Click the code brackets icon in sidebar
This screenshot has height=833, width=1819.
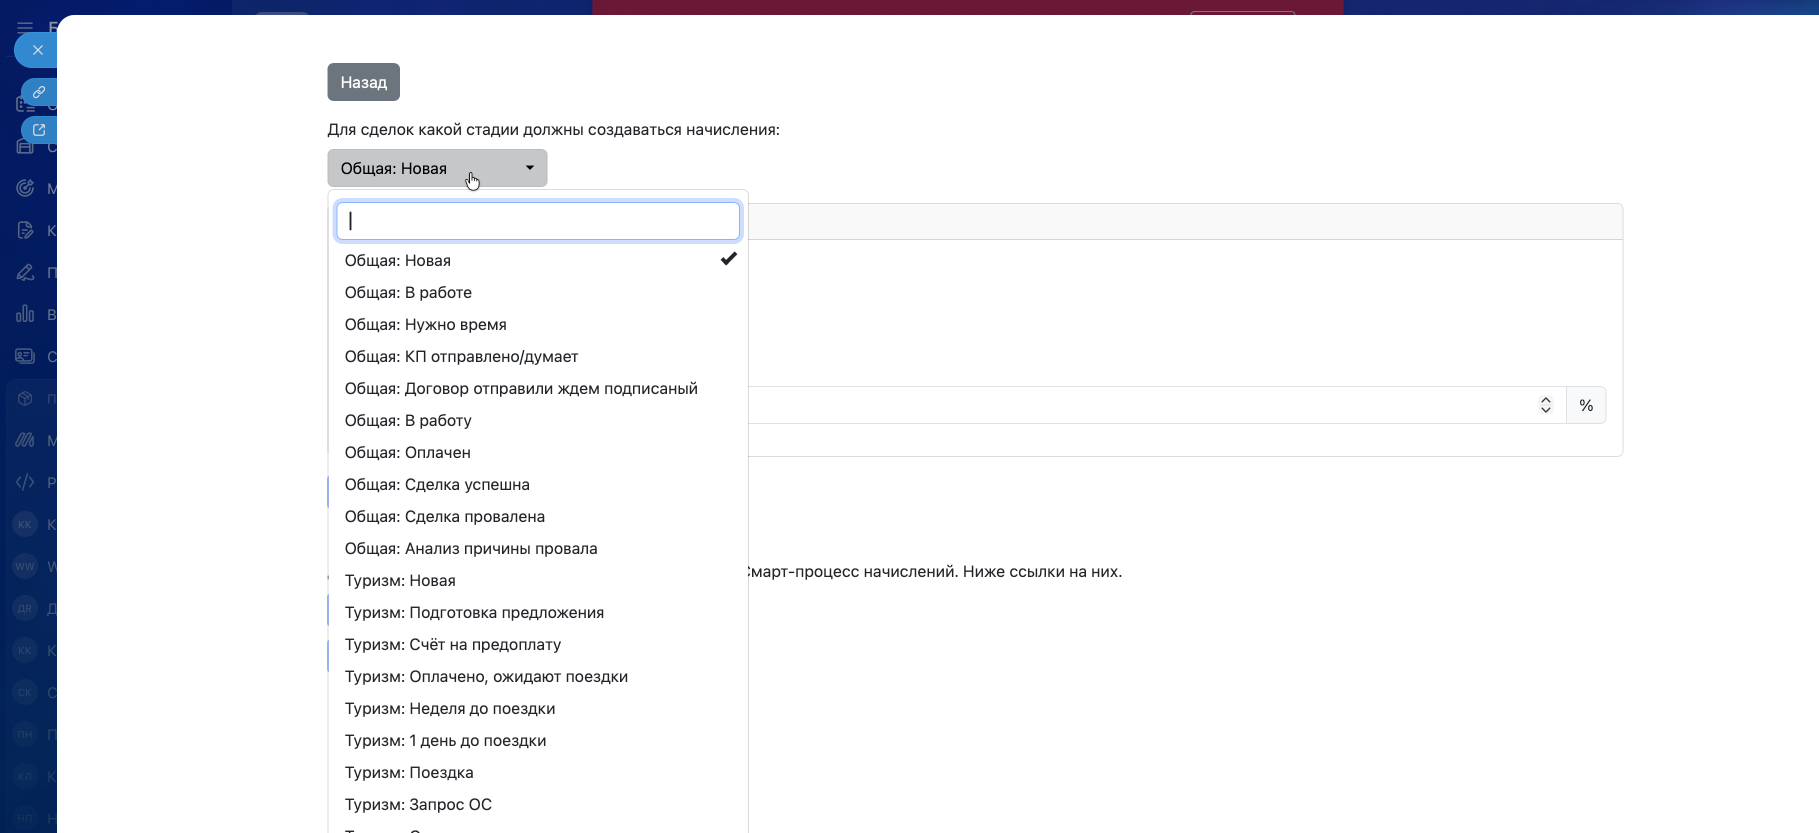(x=25, y=482)
